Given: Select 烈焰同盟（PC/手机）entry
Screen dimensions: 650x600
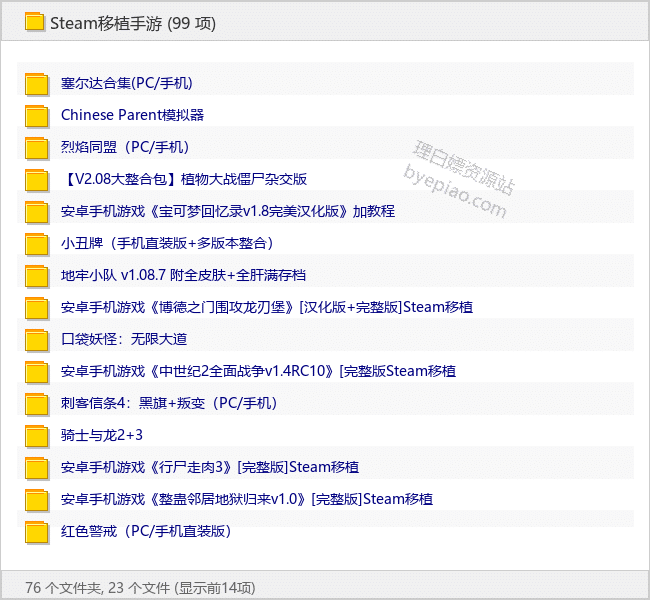Looking at the screenshot, I should [x=125, y=147].
